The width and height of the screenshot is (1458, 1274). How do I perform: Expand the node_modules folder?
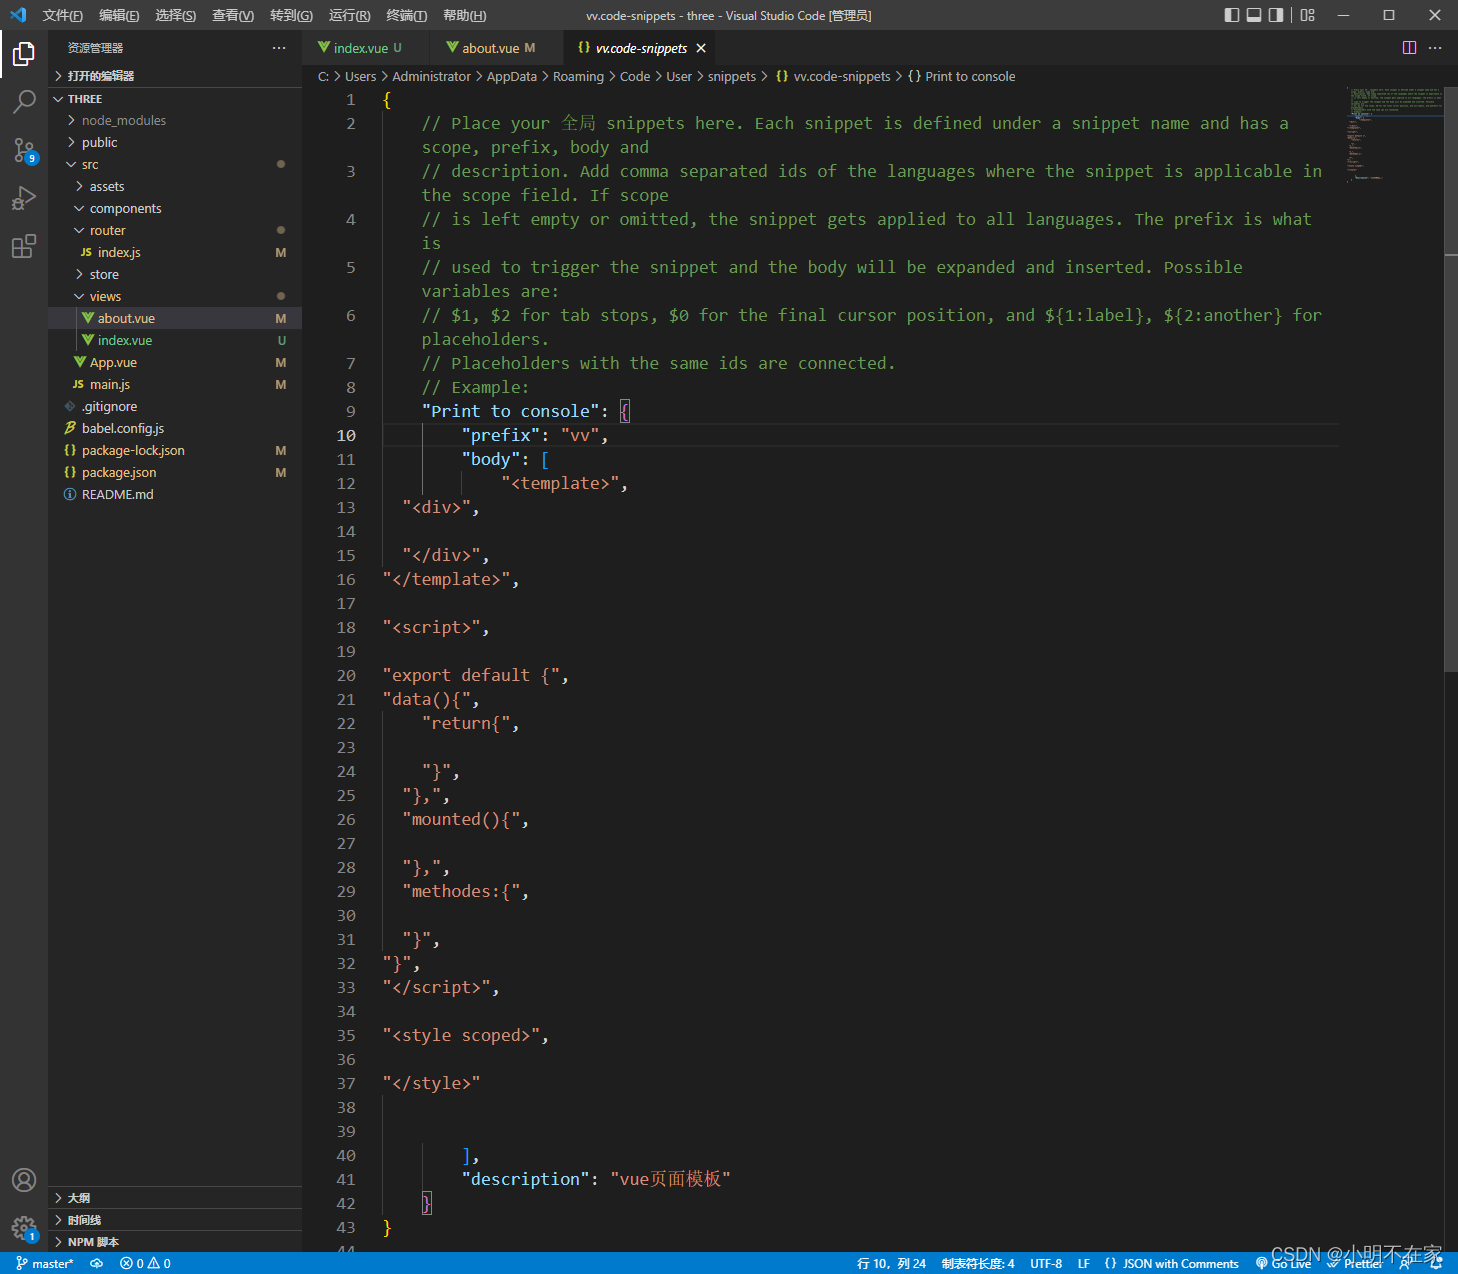point(175,120)
